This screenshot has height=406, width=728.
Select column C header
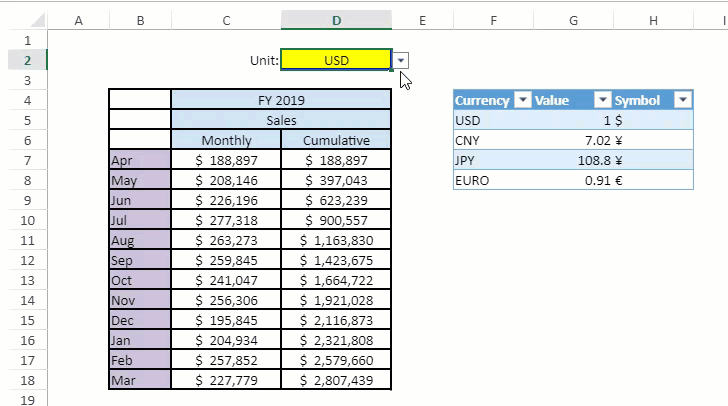tap(226, 20)
